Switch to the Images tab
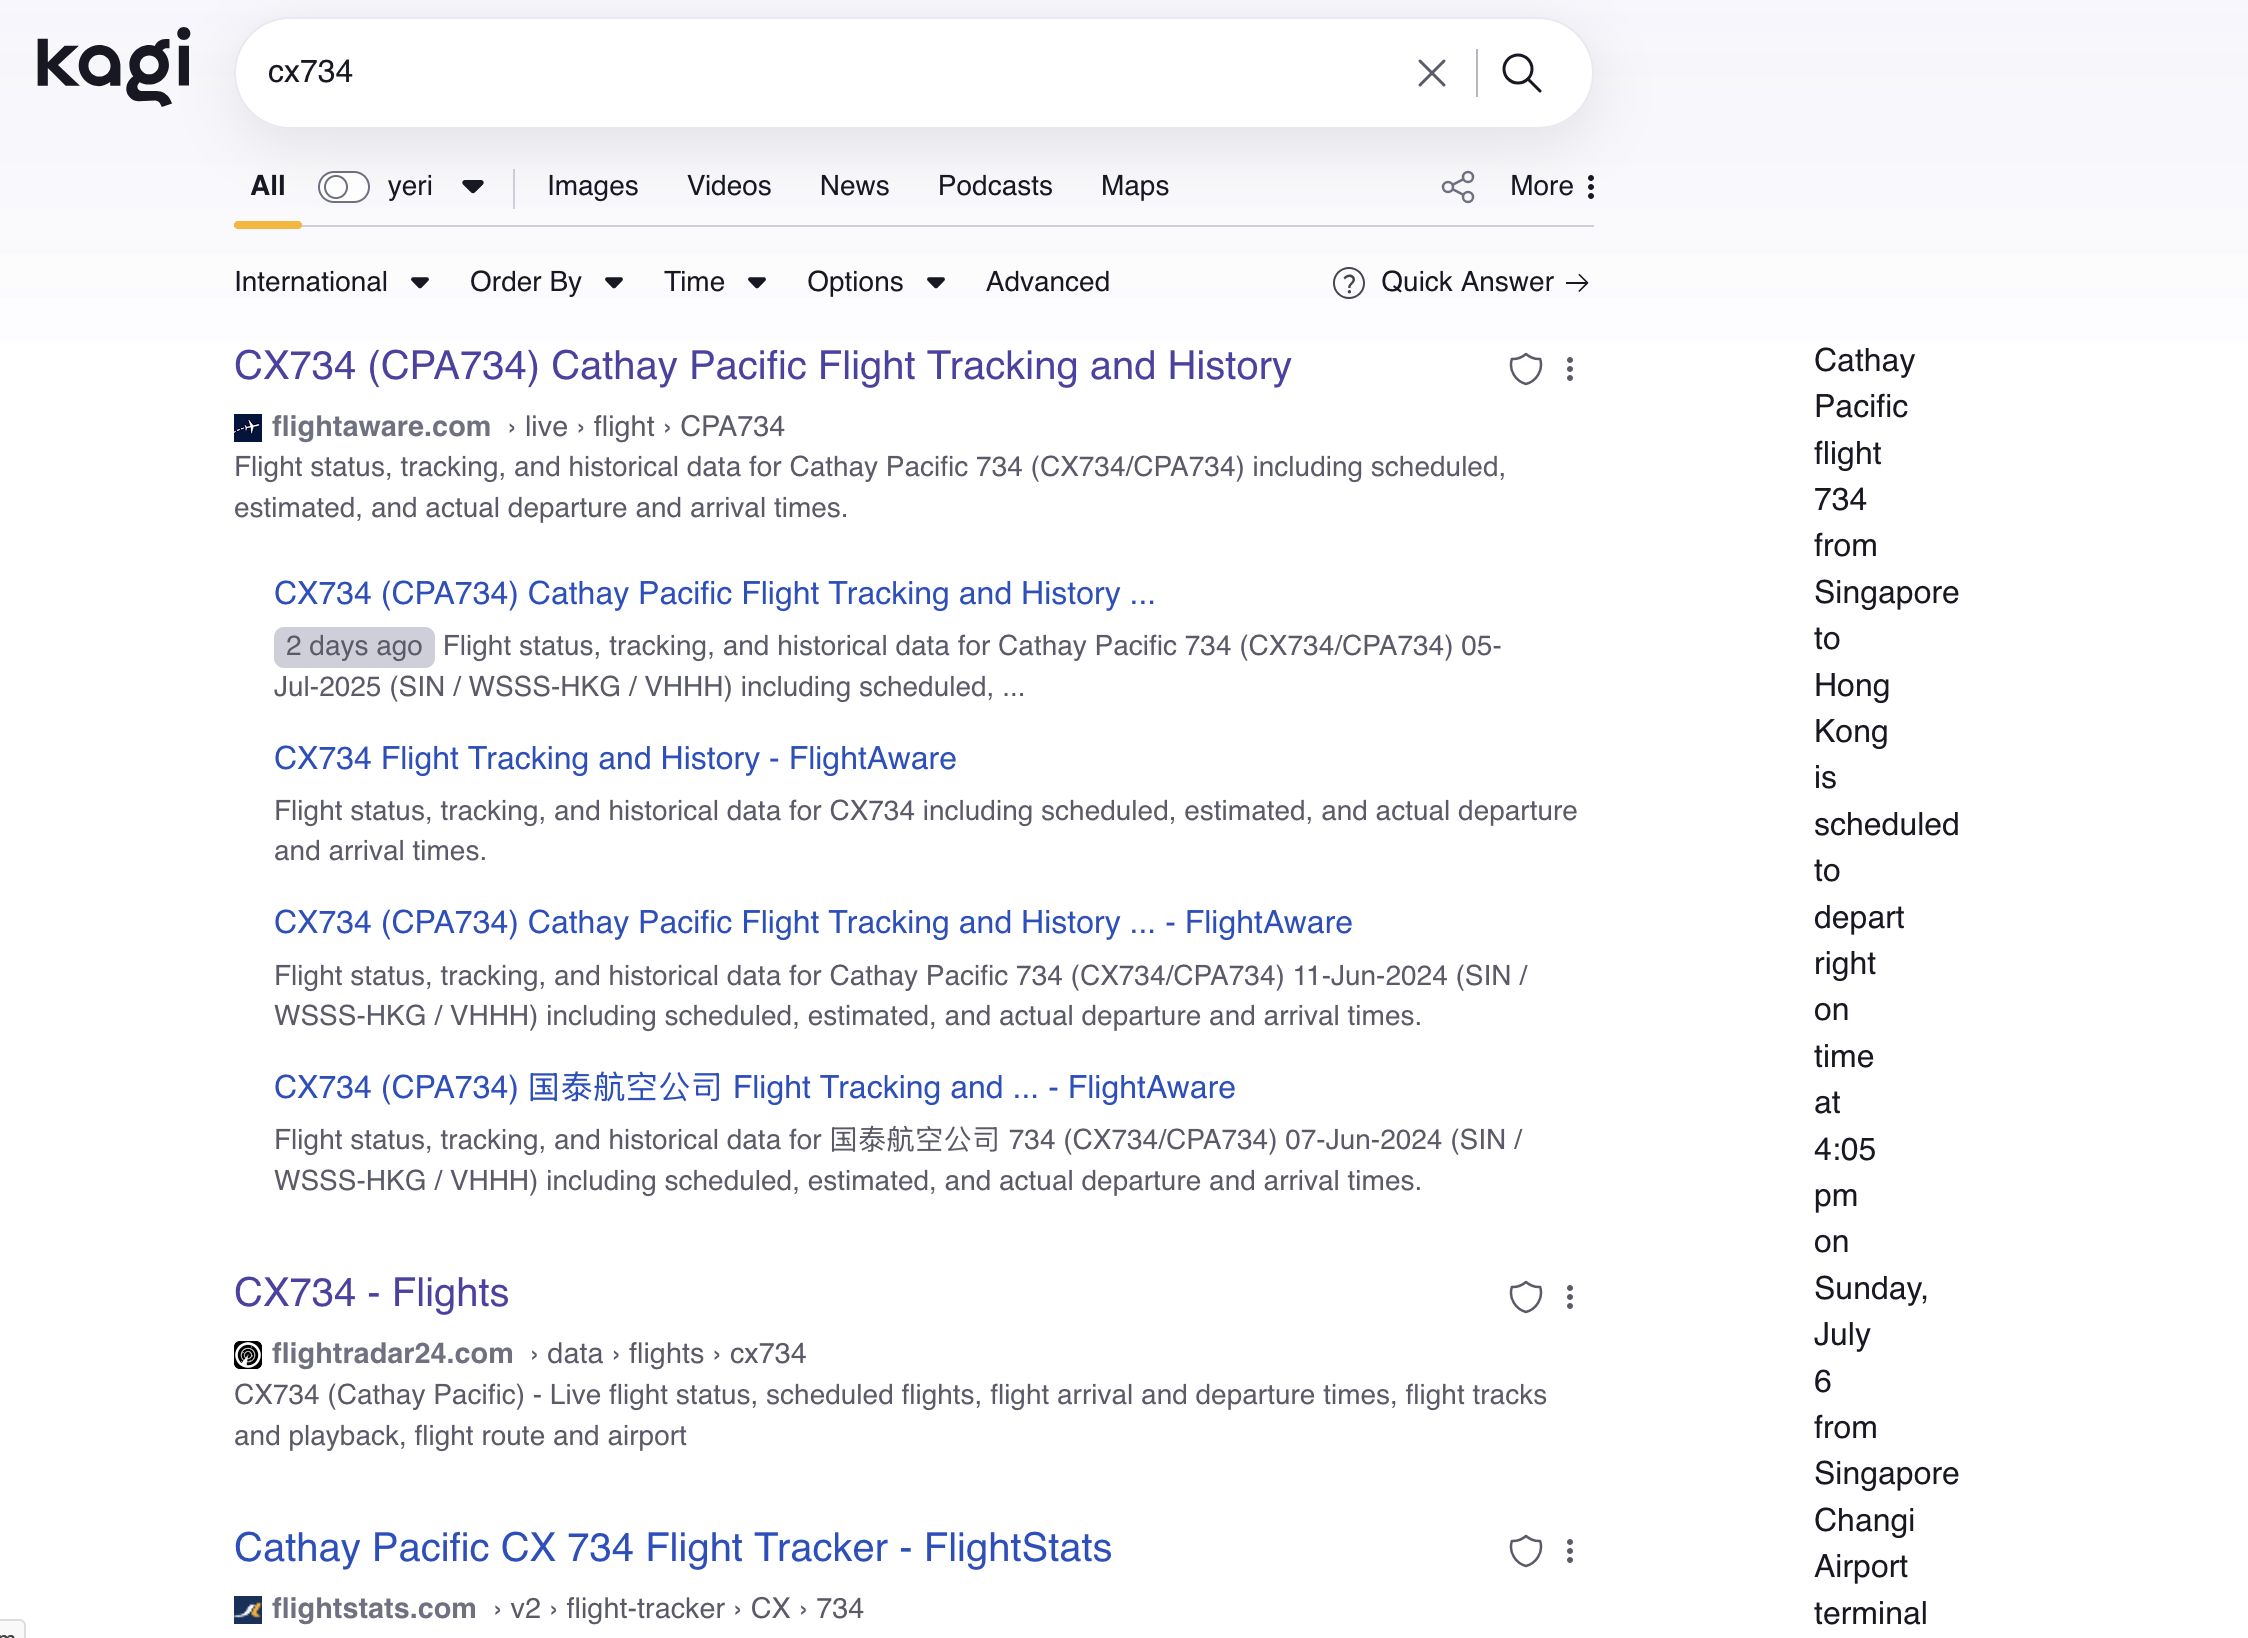Screen dimensions: 2248x1638 point(592,186)
